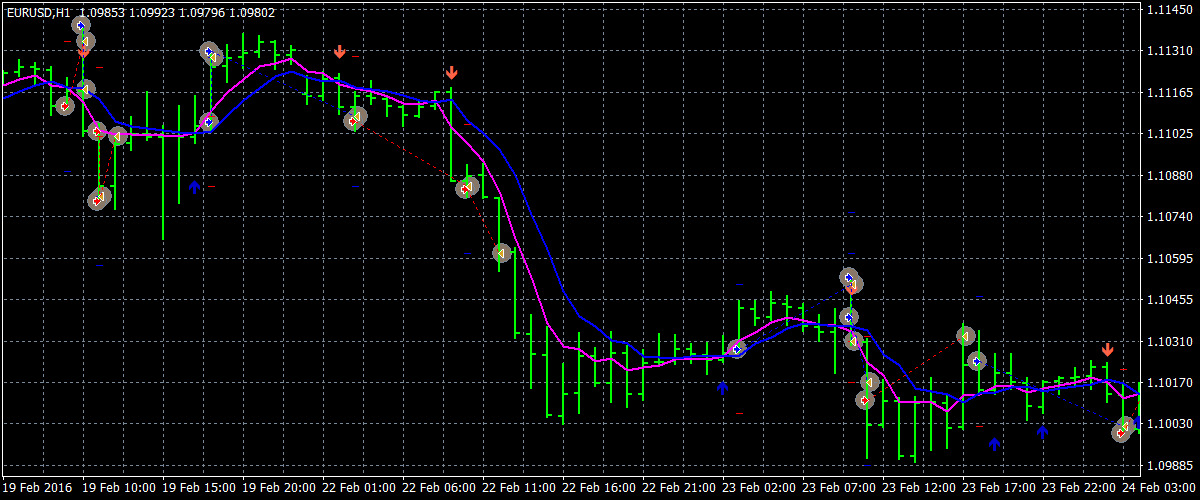This screenshot has width=1200, height=500.
Task: Select the trade marker on the steep 22 Feb 11:00 decline
Action: 502,253
